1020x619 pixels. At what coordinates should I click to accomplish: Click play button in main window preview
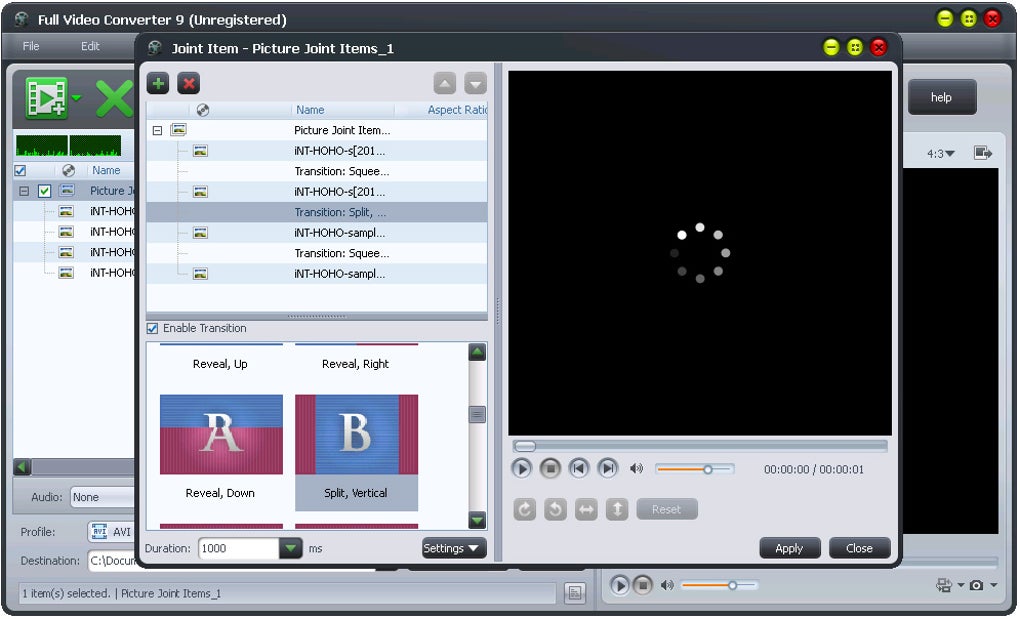[x=619, y=585]
